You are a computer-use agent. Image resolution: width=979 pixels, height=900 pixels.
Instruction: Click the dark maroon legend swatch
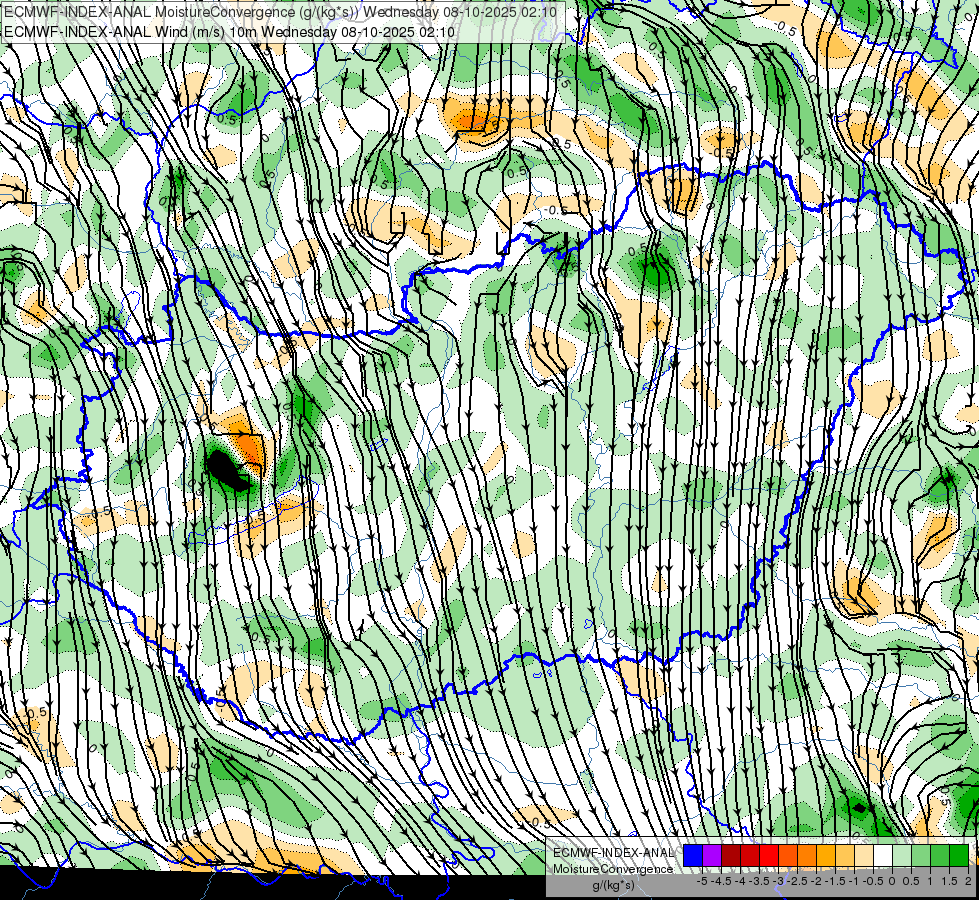731,855
